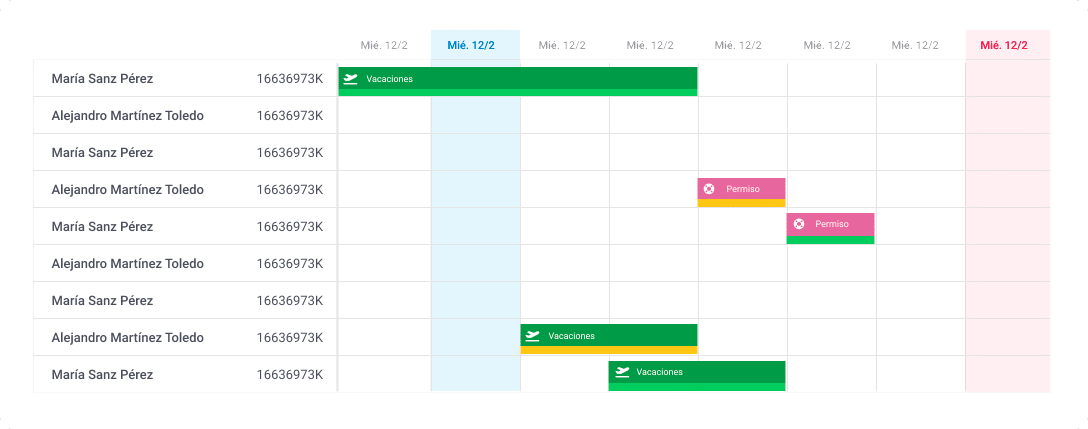1088x429 pixels.
Task: Click the airplane icon on the yellow-striped Vacaciones bar
Action: click(532, 336)
